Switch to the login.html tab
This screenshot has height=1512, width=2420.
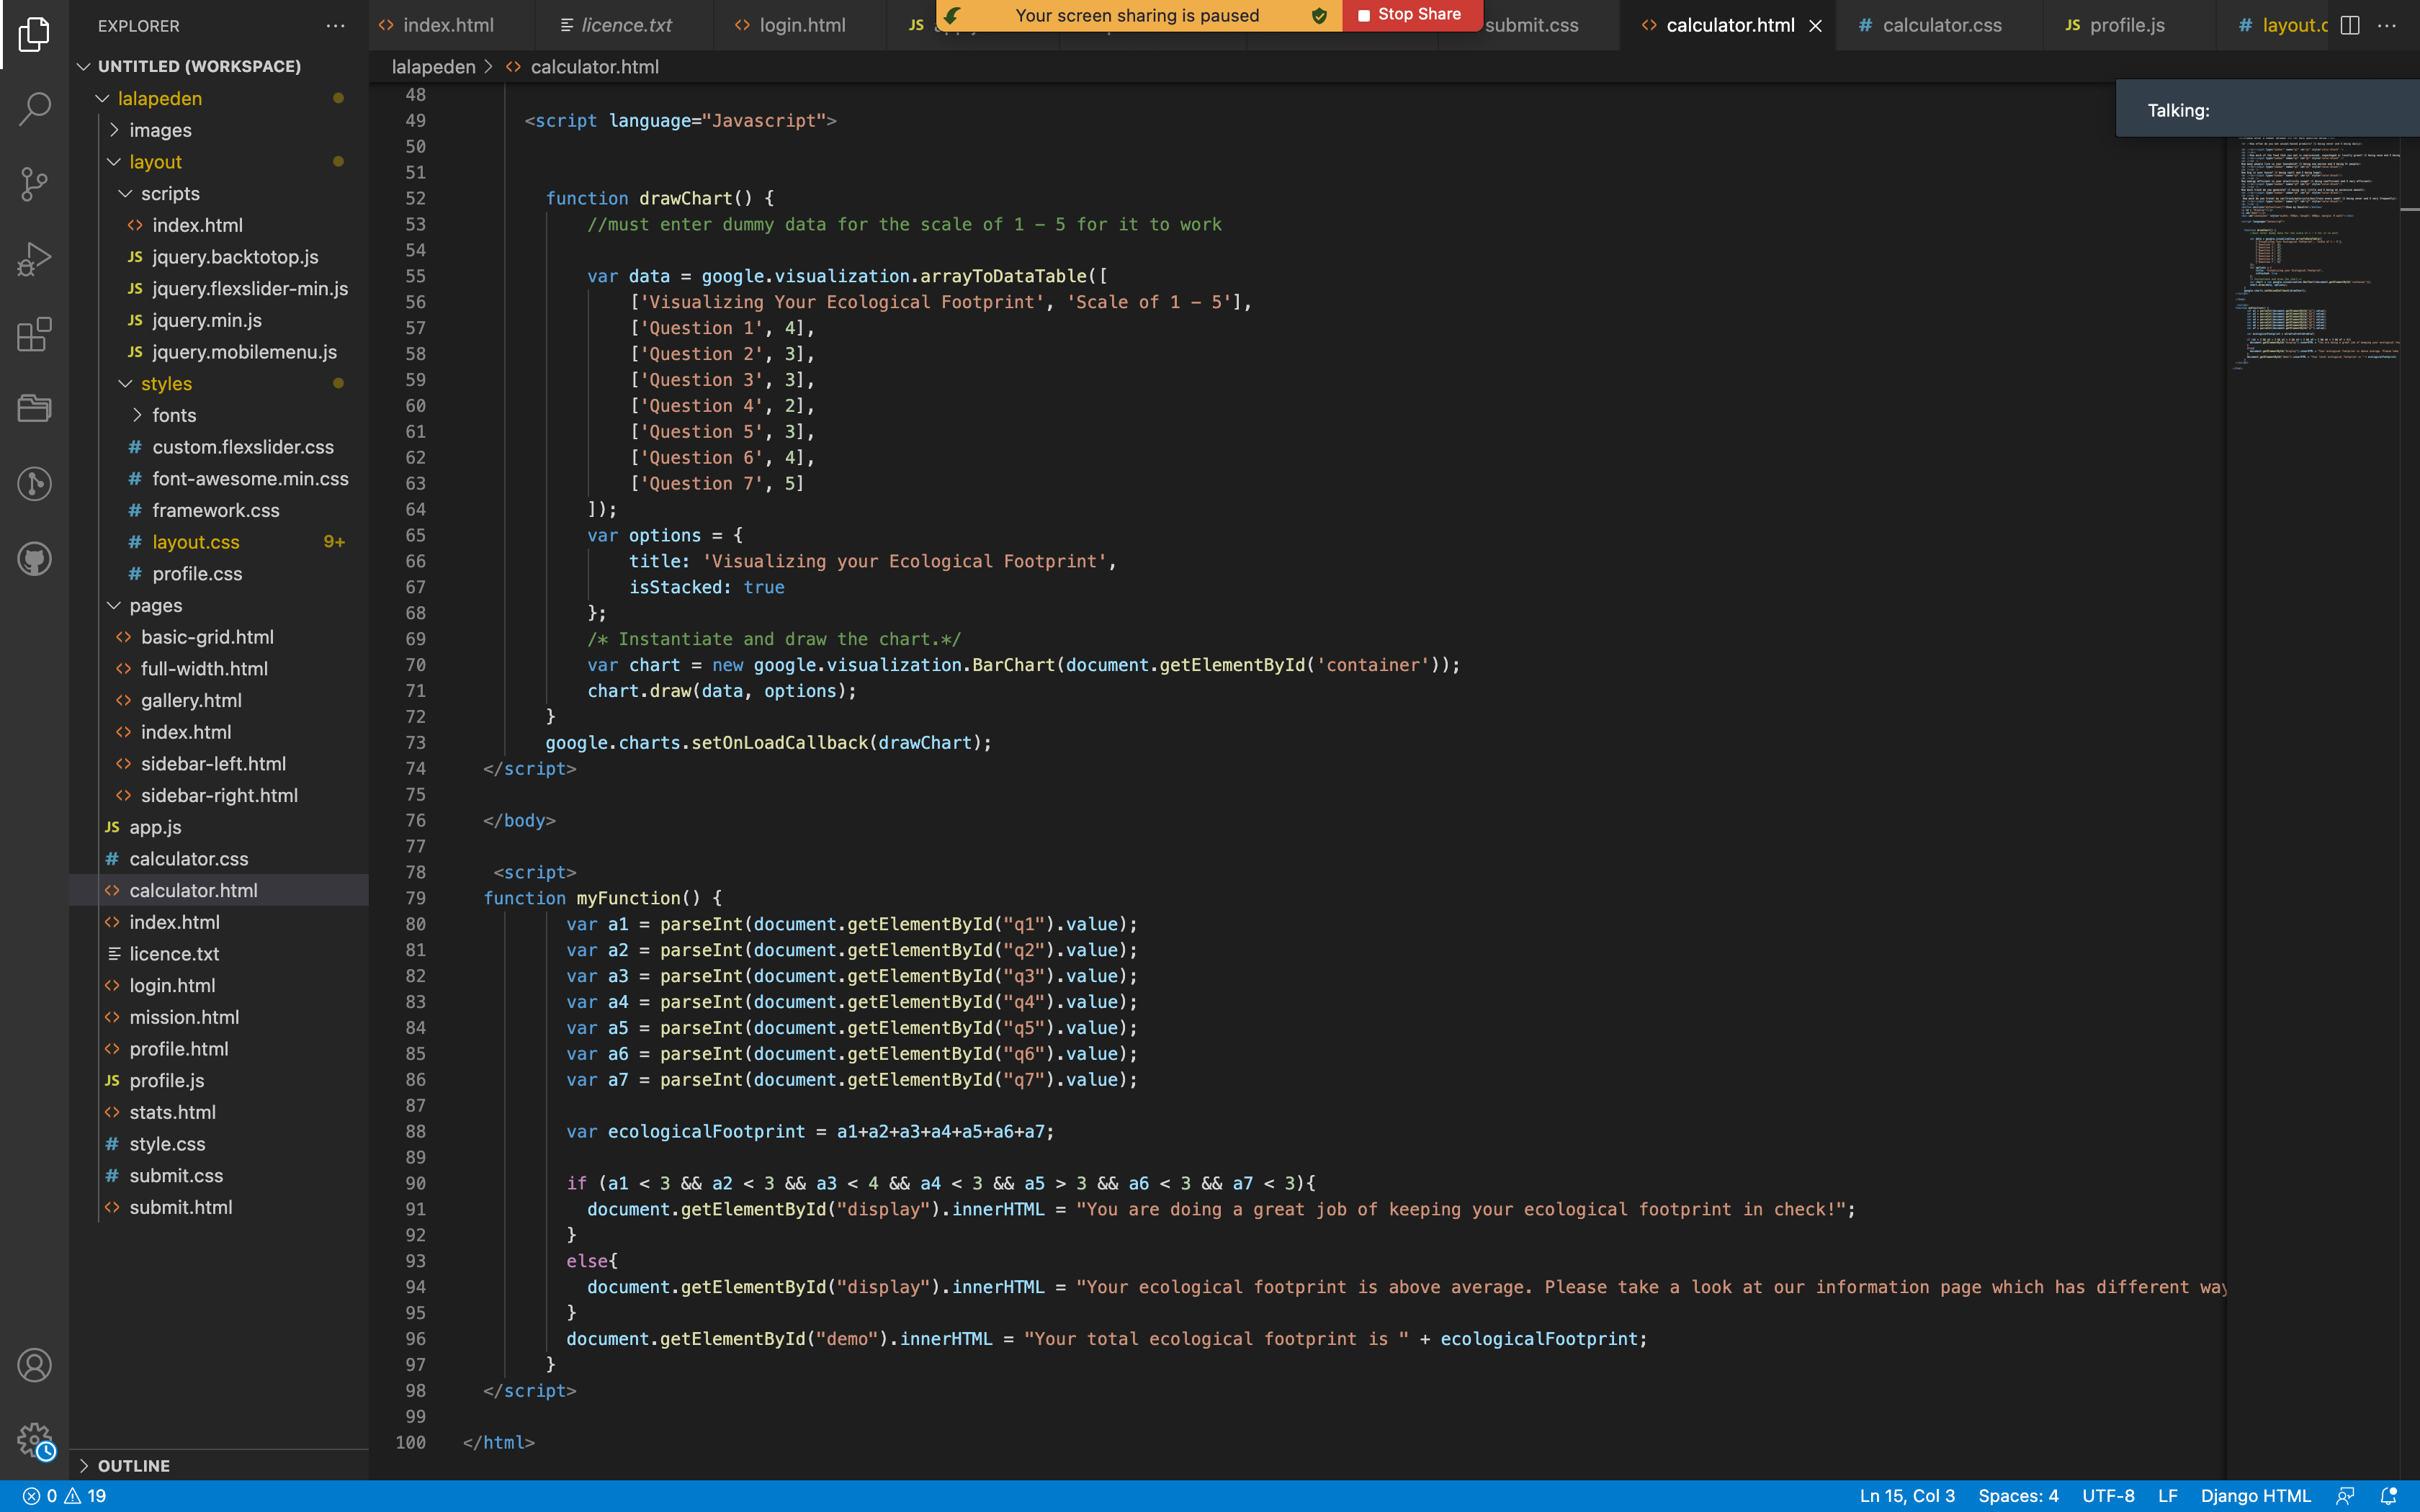tap(801, 25)
